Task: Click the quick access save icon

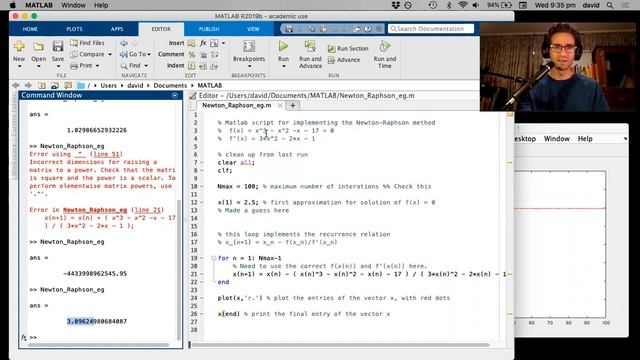Action: tap(289, 29)
